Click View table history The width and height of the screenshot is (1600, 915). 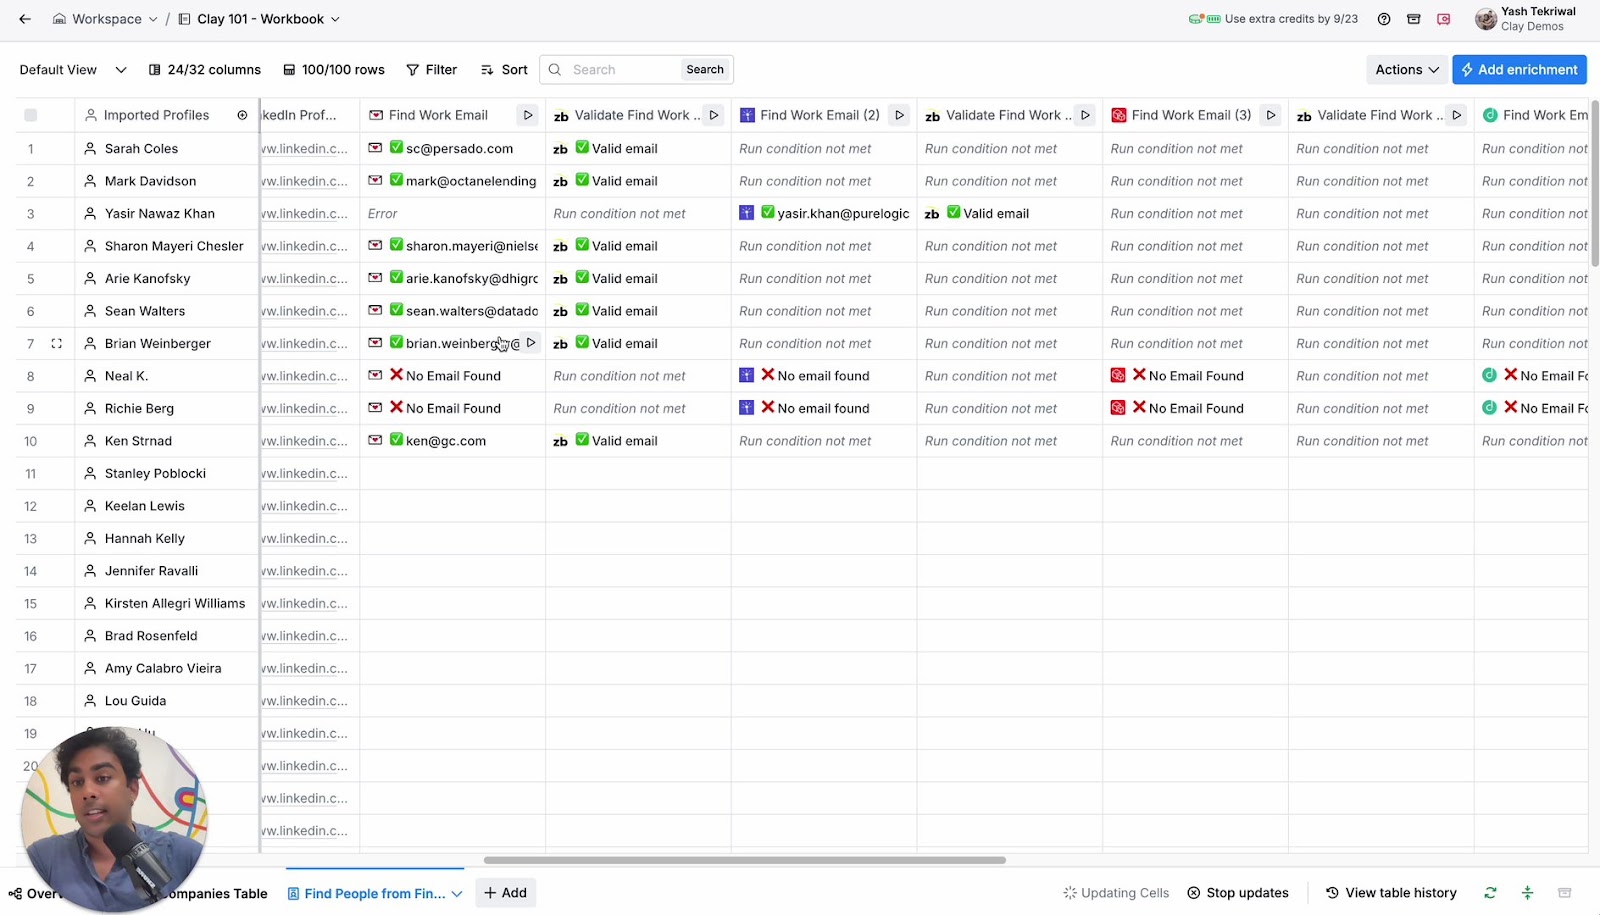1391,892
